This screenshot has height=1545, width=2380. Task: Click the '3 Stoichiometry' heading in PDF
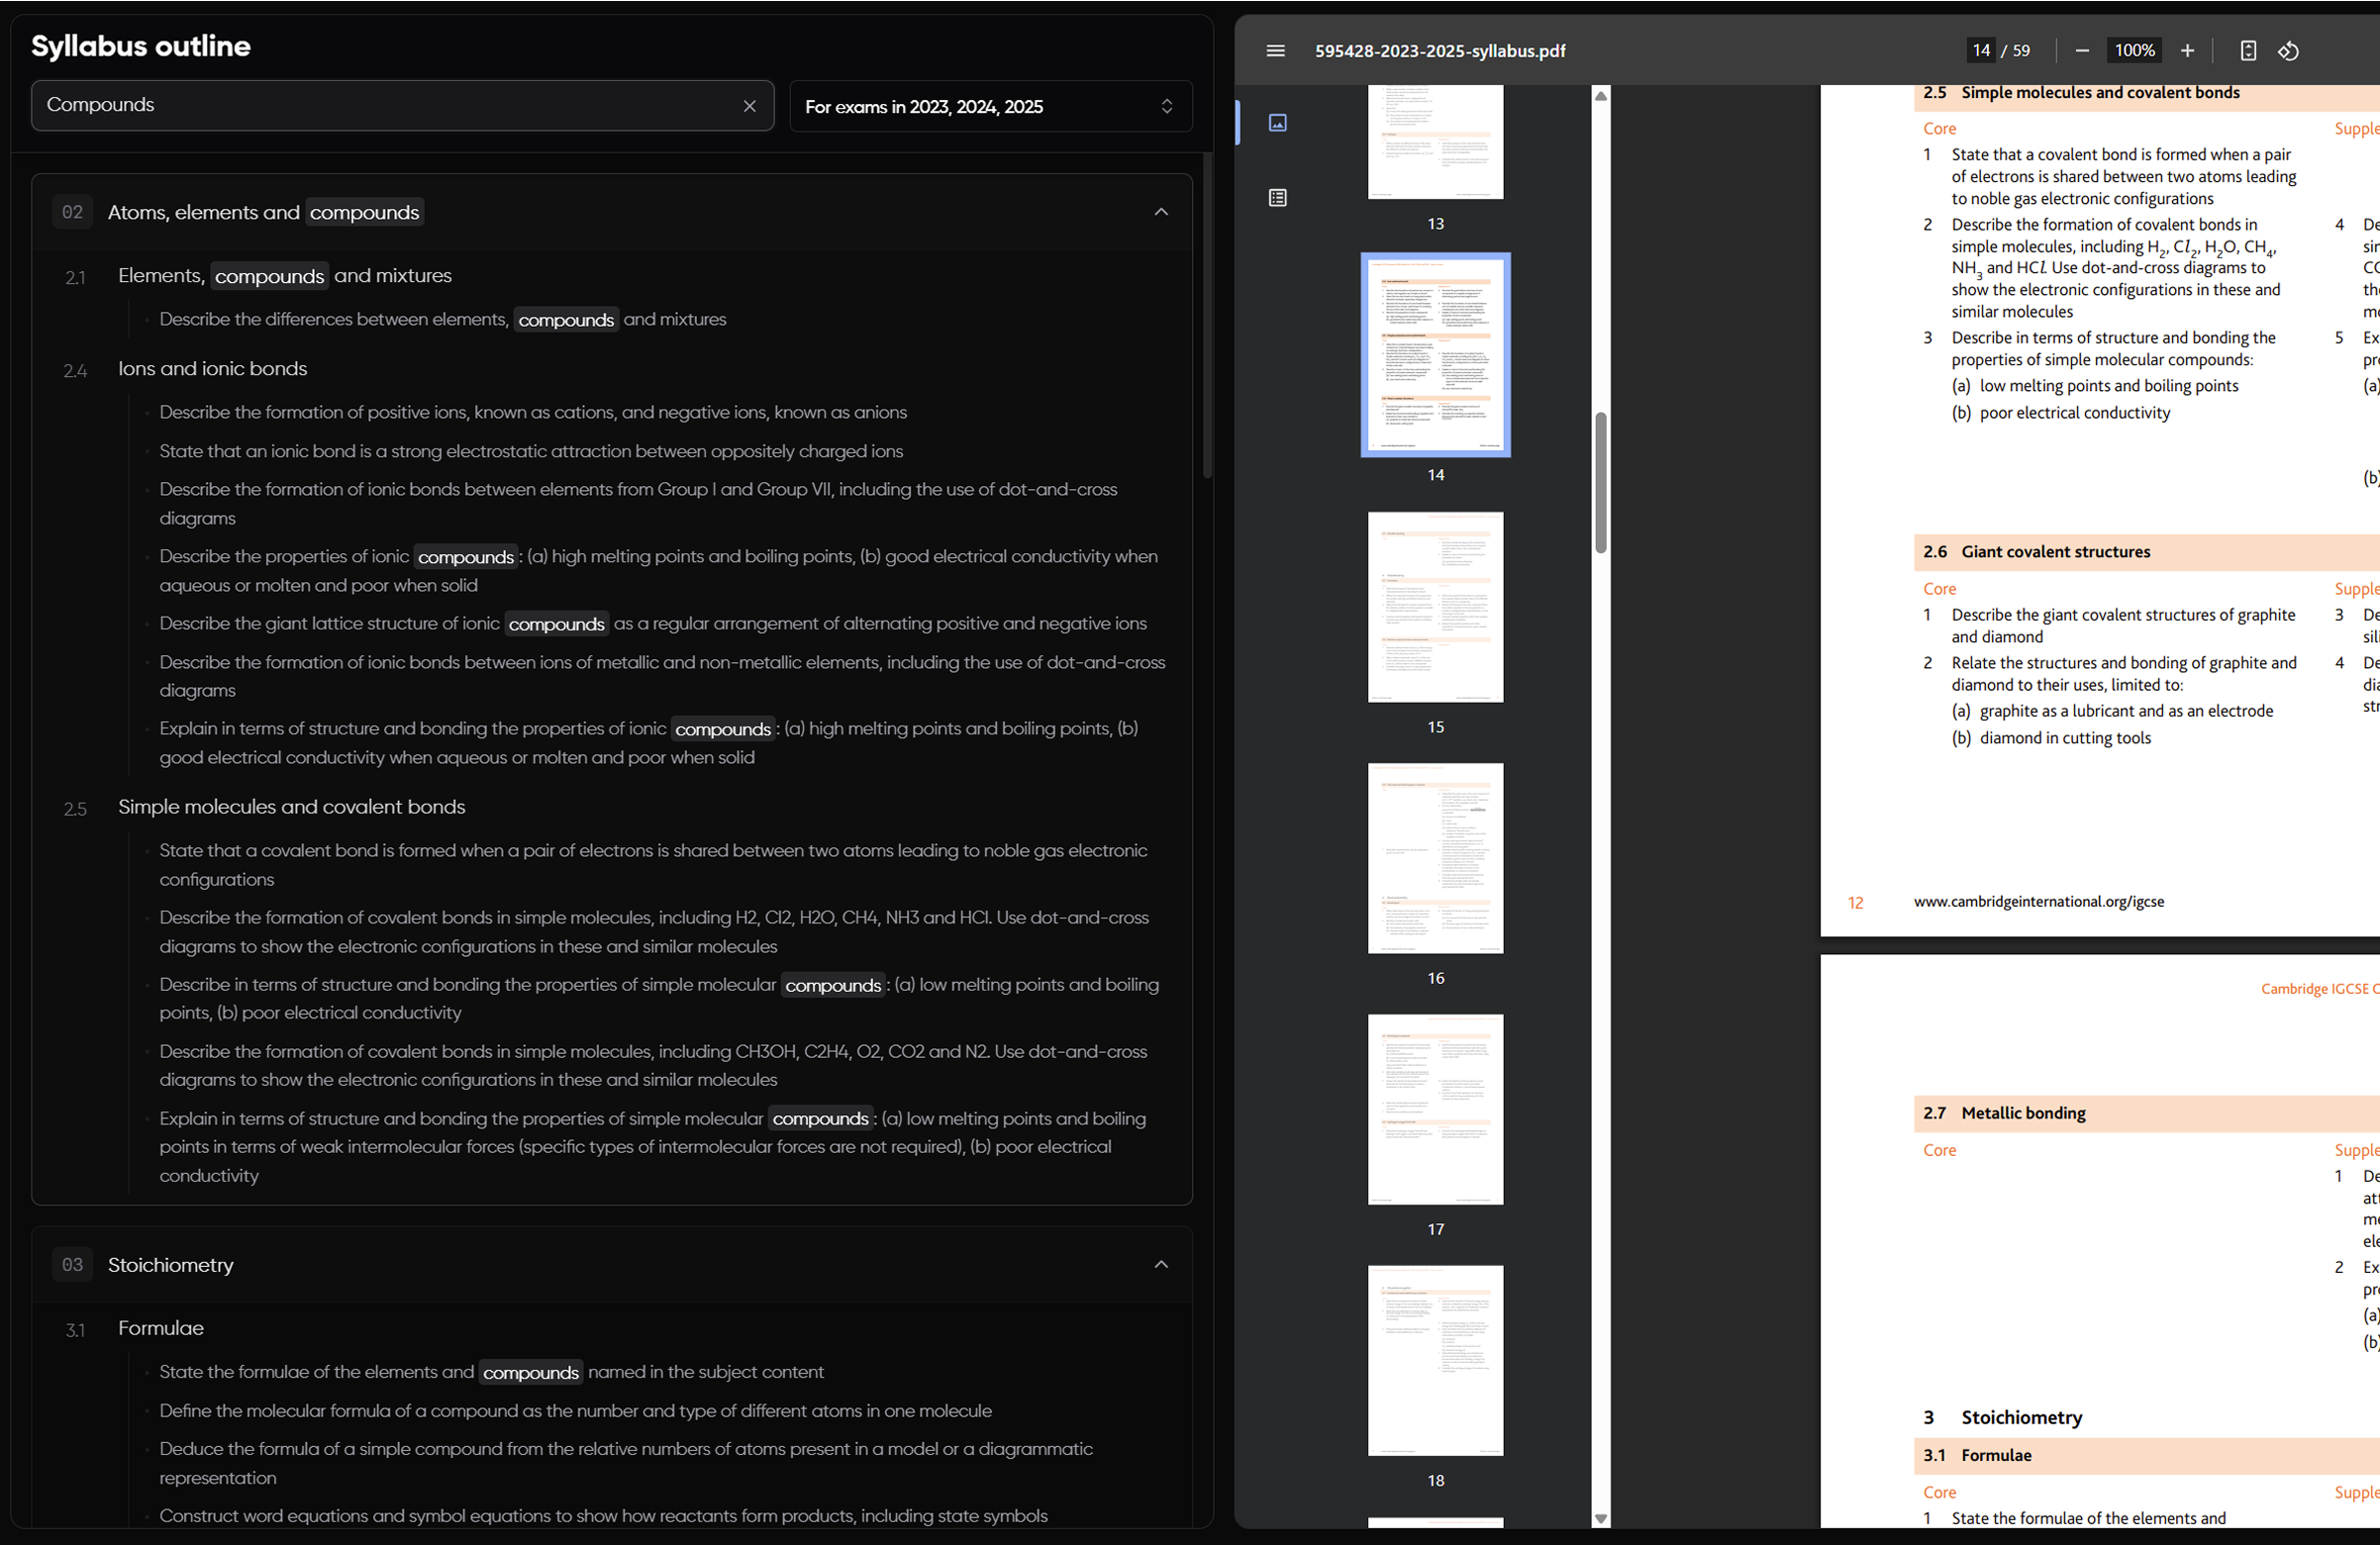coord(2002,1418)
